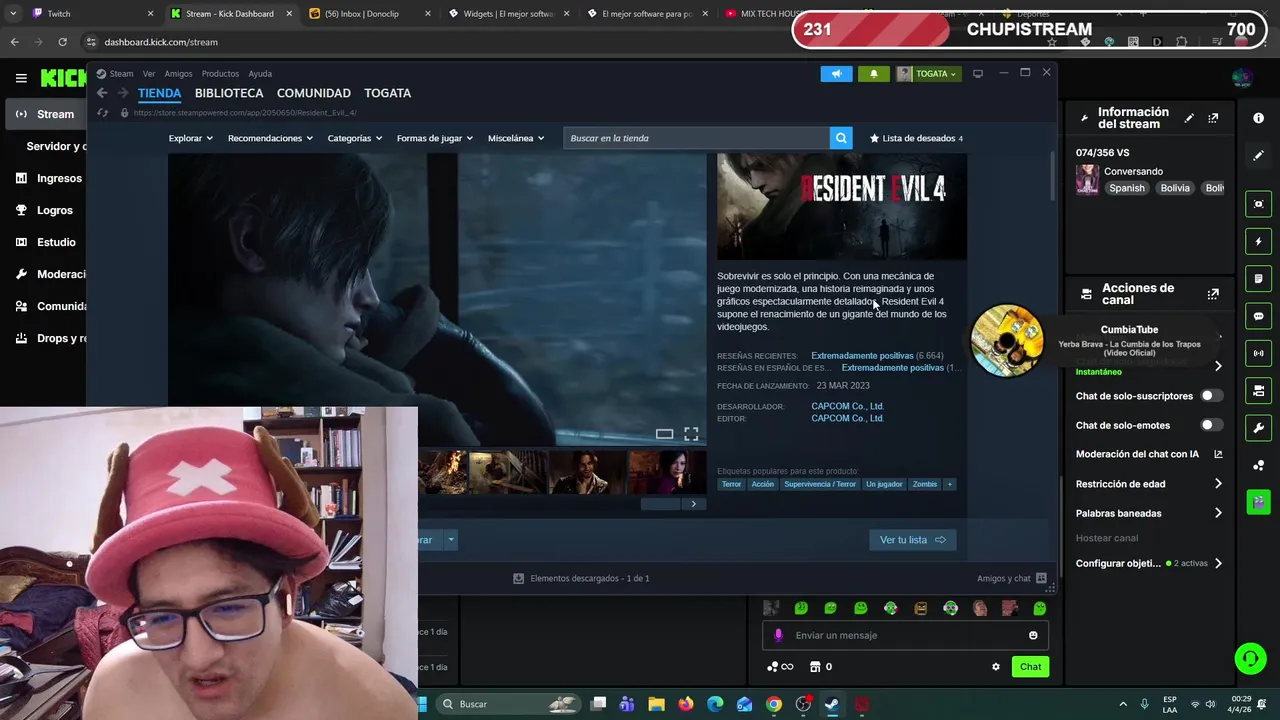Open File Explorer from the taskbar
This screenshot has height=720, width=1280.
tap(656, 704)
